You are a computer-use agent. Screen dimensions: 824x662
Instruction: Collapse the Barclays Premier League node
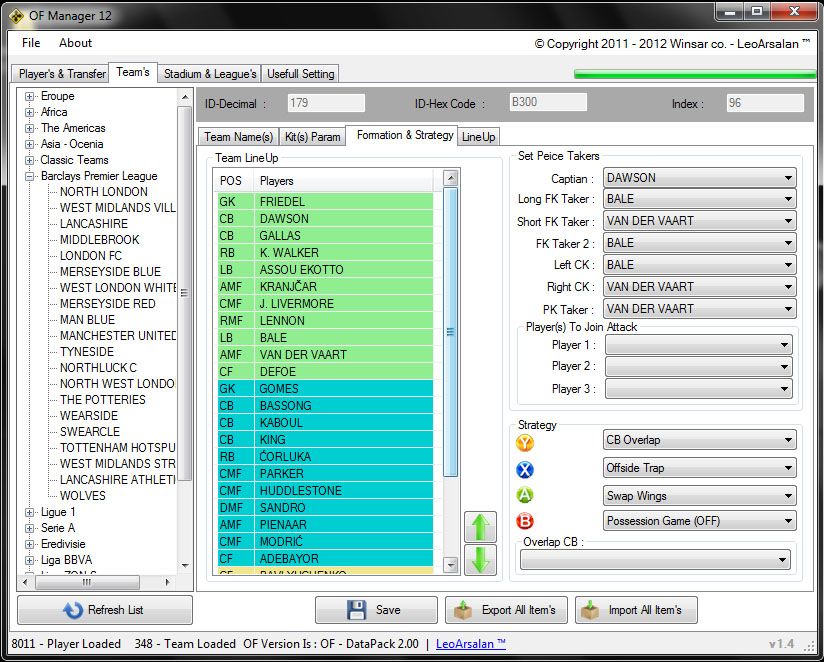pos(30,176)
